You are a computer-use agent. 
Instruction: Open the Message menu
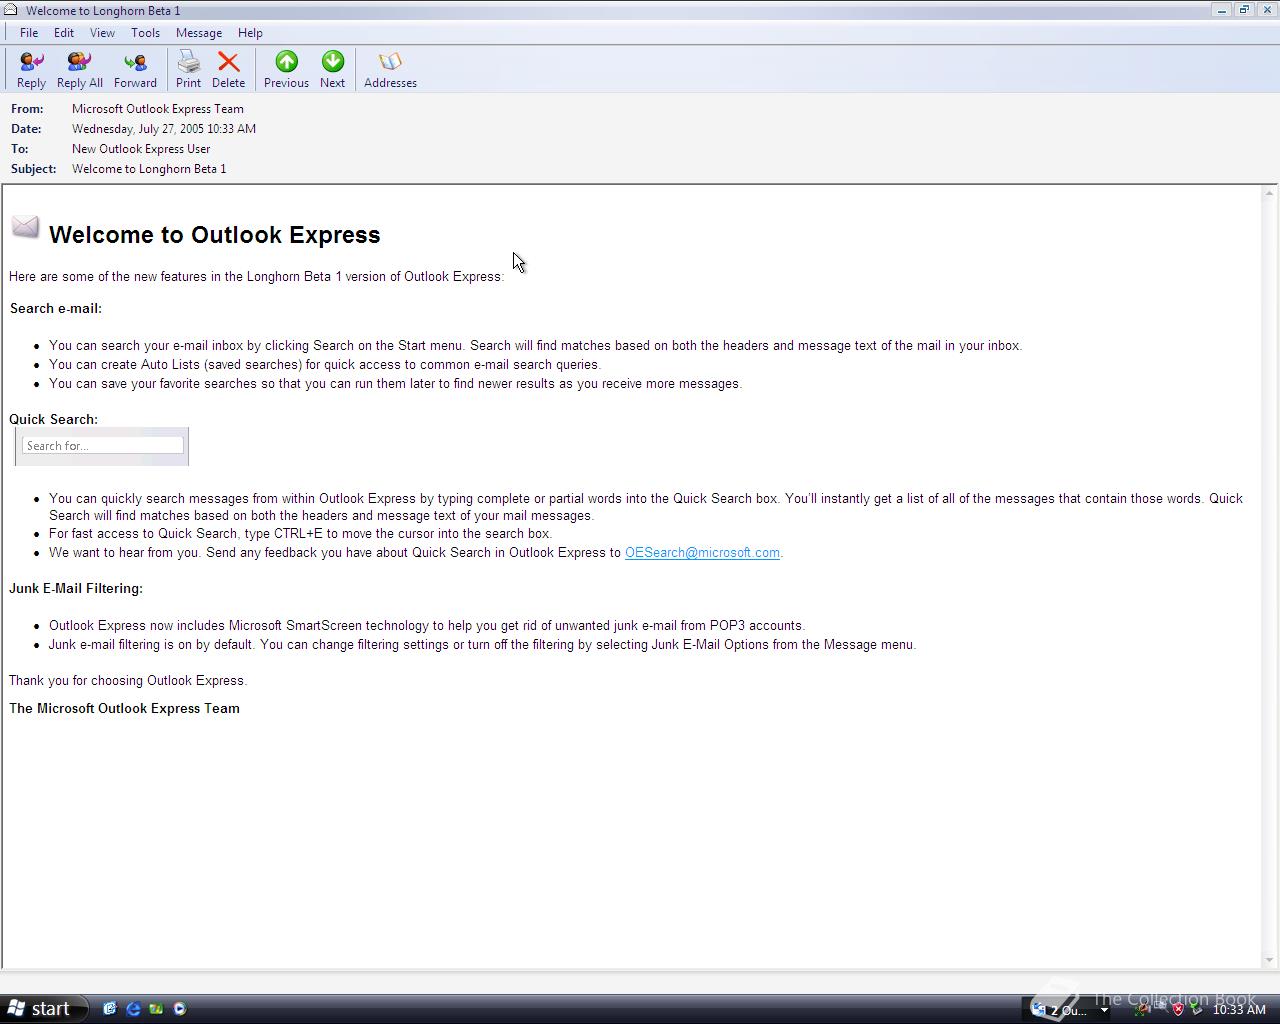coord(199,33)
